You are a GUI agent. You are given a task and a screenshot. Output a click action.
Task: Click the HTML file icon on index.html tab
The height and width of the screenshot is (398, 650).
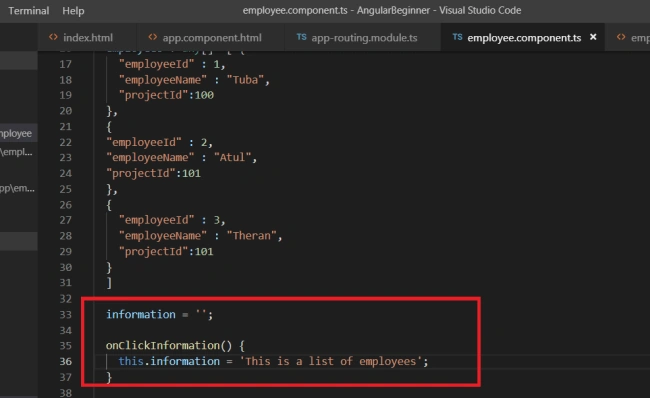pos(53,37)
